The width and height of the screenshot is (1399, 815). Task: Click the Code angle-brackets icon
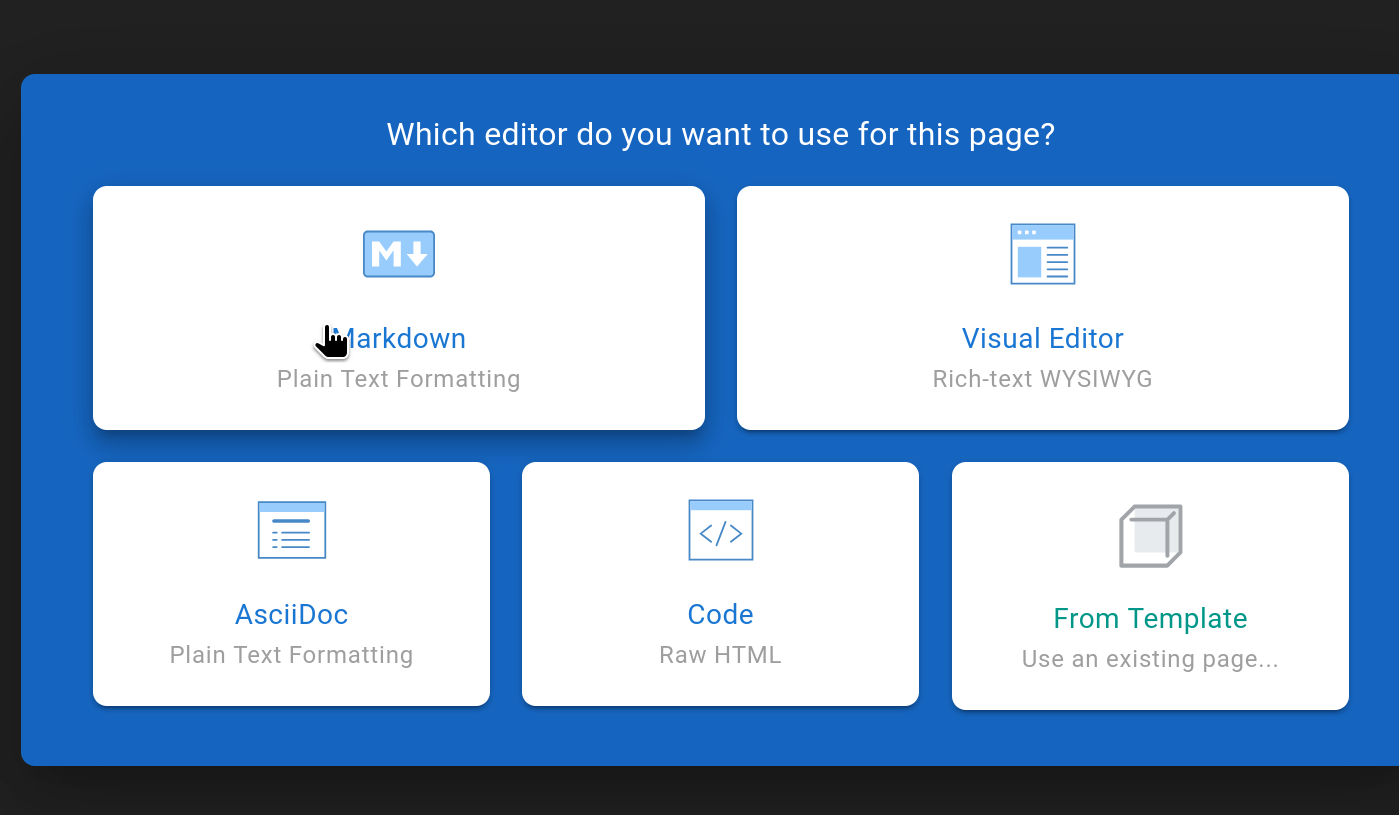click(721, 530)
